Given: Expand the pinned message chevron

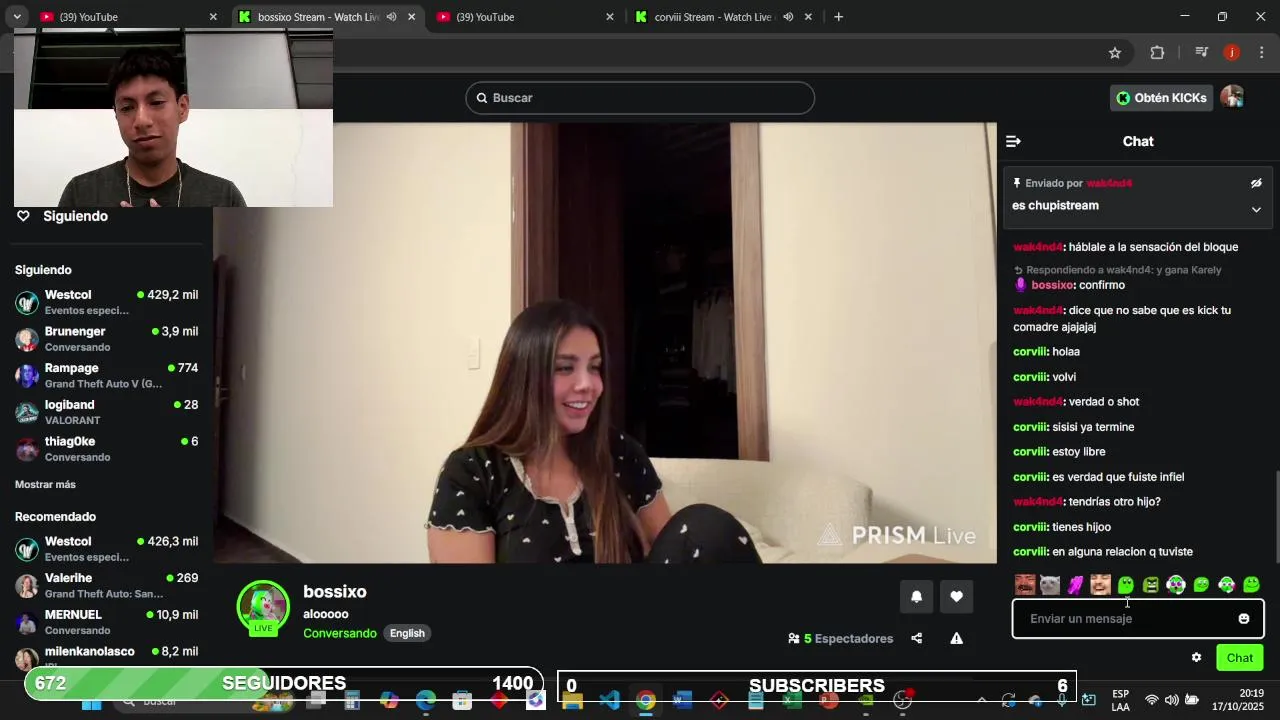Looking at the screenshot, I should pos(1256,209).
